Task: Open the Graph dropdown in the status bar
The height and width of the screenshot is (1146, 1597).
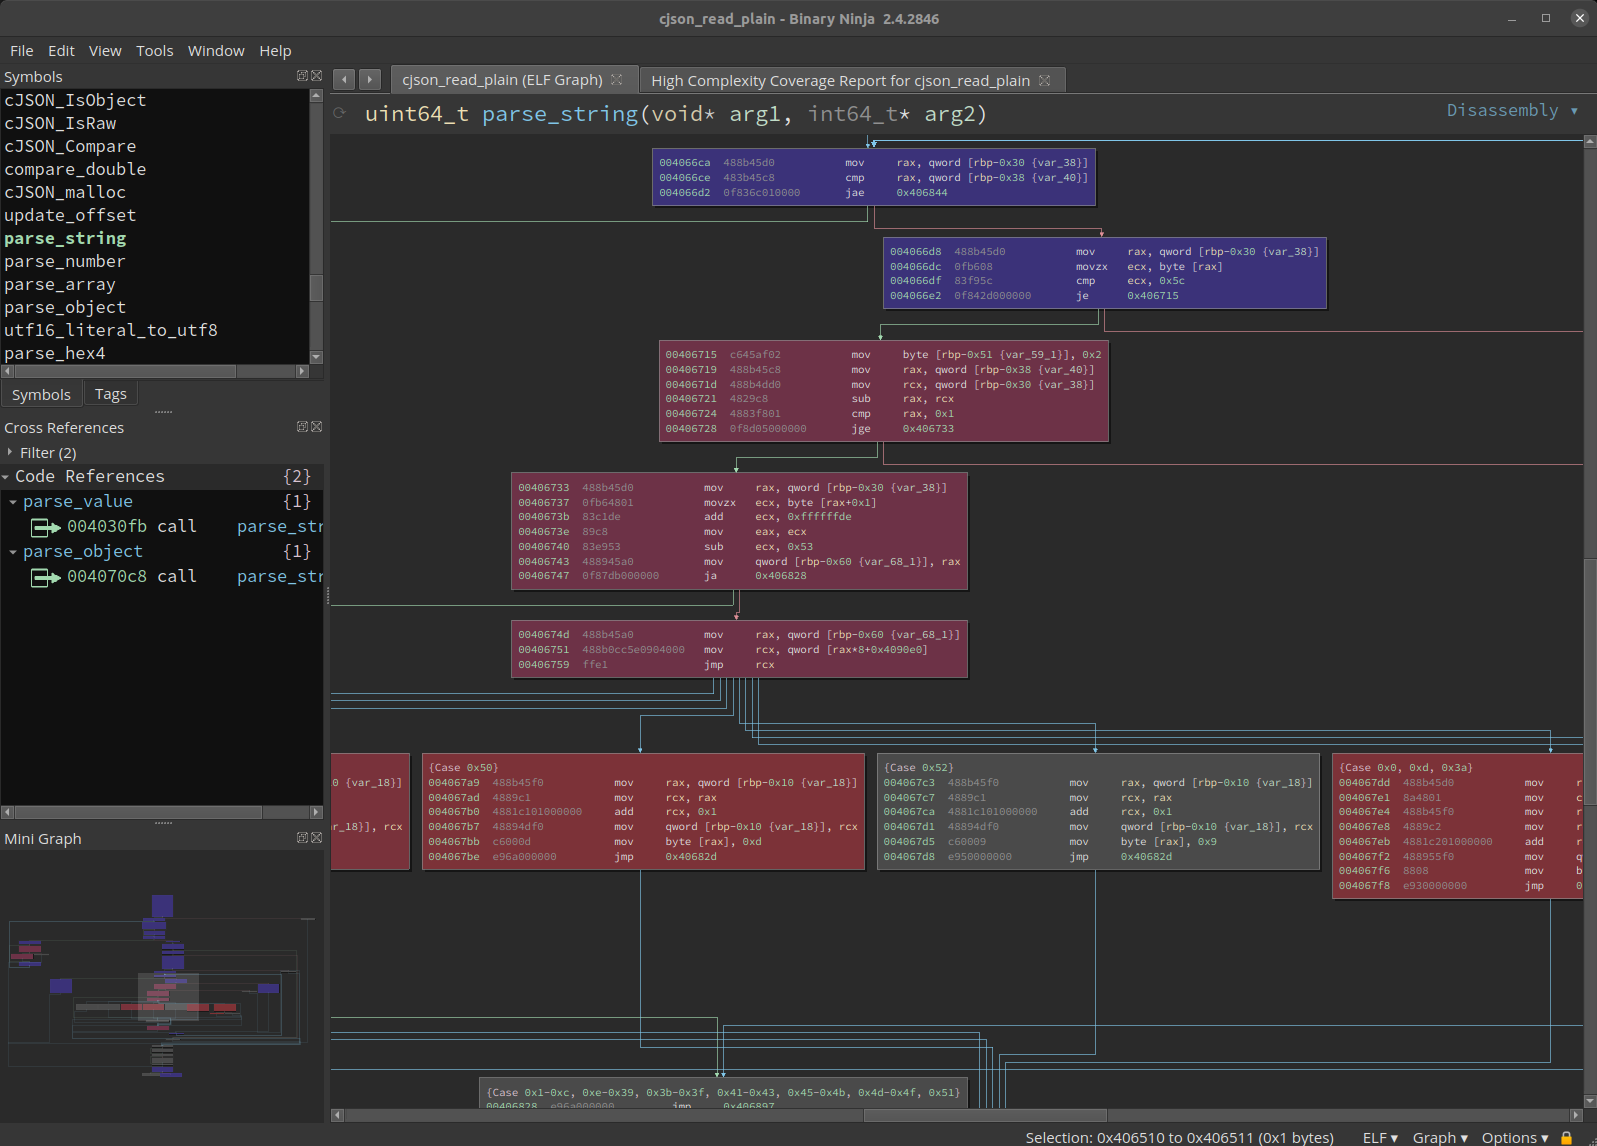Action: pos(1440,1138)
